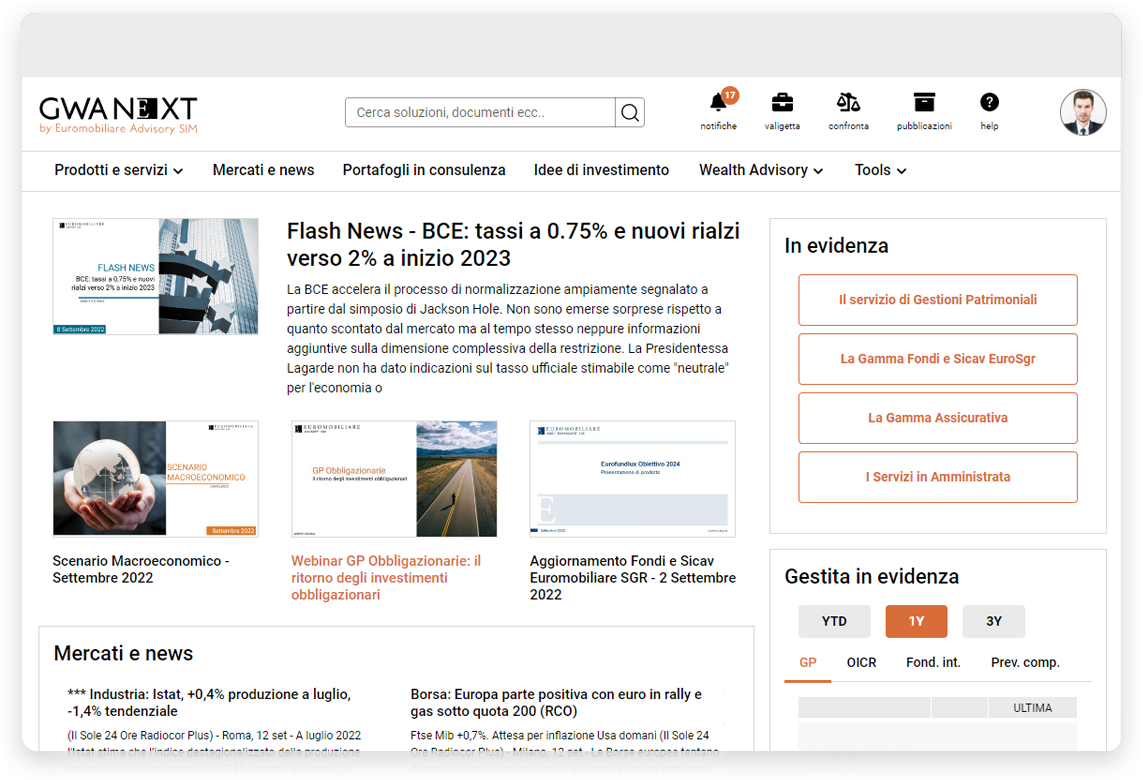Open the user profile avatar
This screenshot has width=1143, height=780.
[1082, 112]
